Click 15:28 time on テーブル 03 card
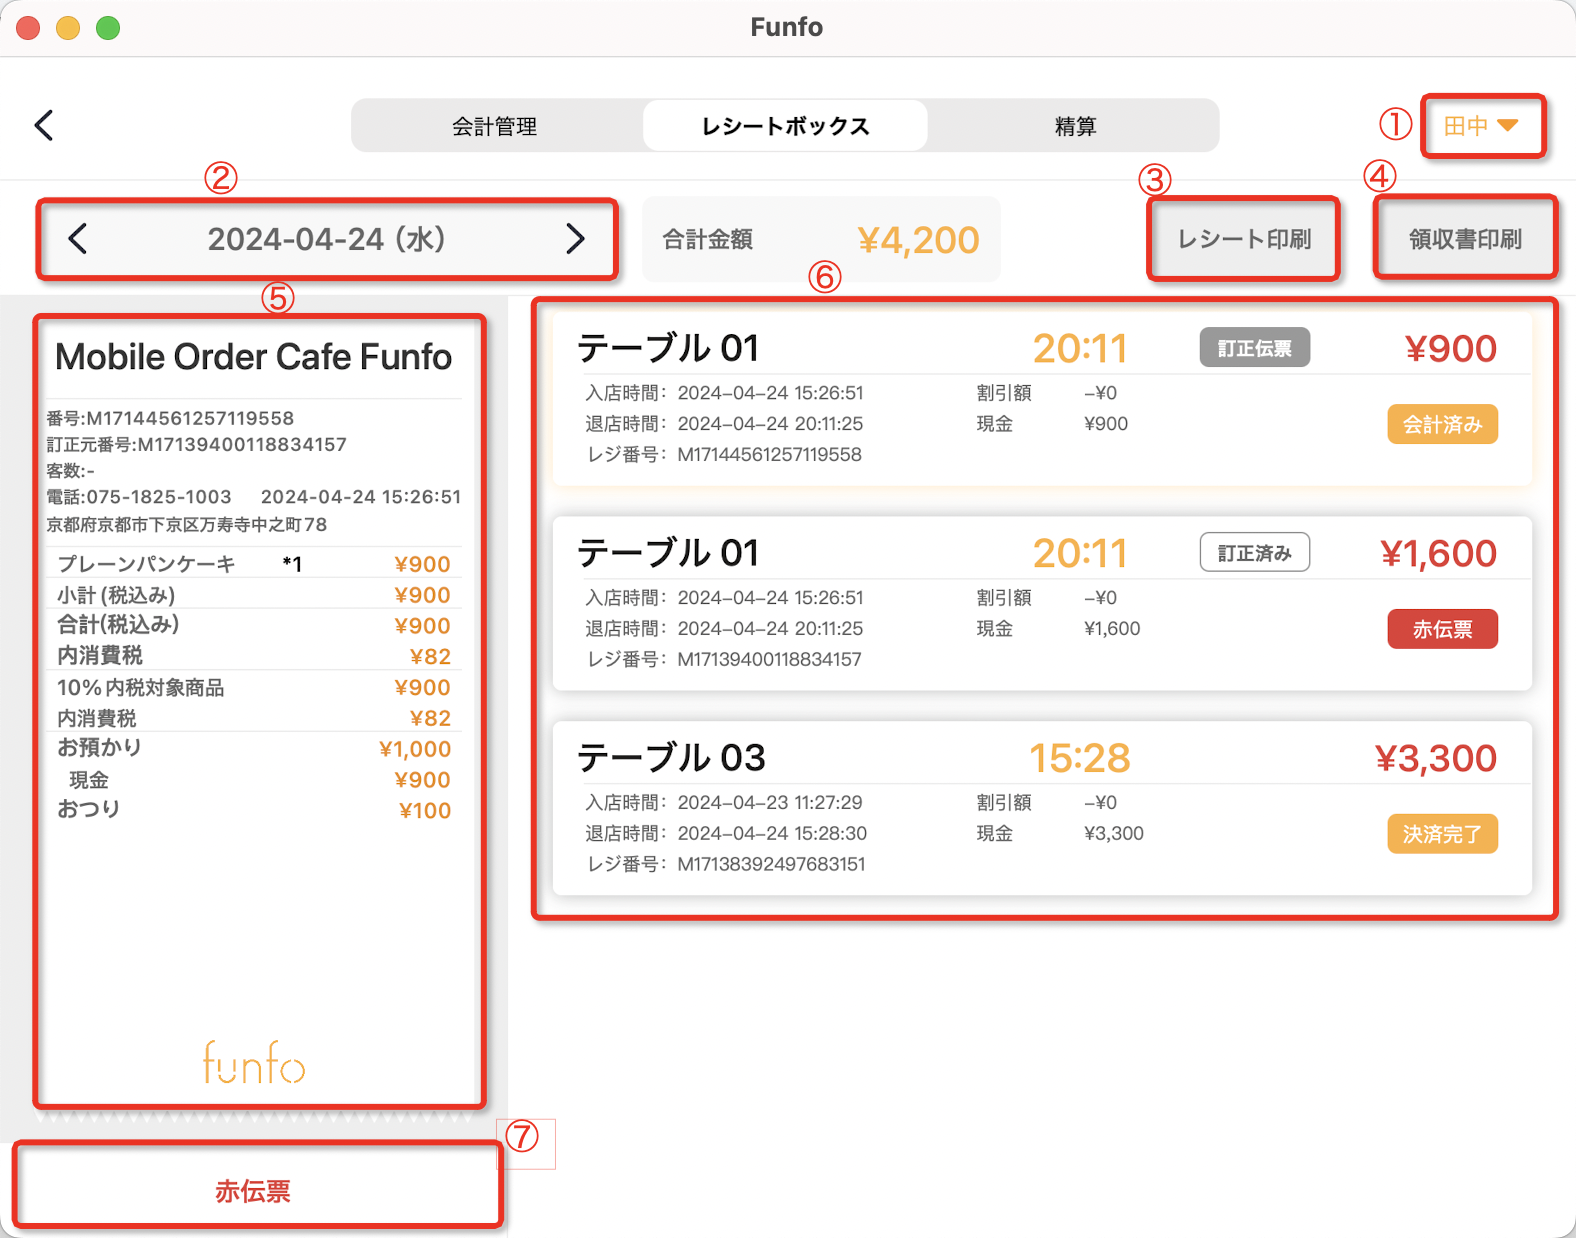Viewport: 1576px width, 1238px height. click(1080, 758)
